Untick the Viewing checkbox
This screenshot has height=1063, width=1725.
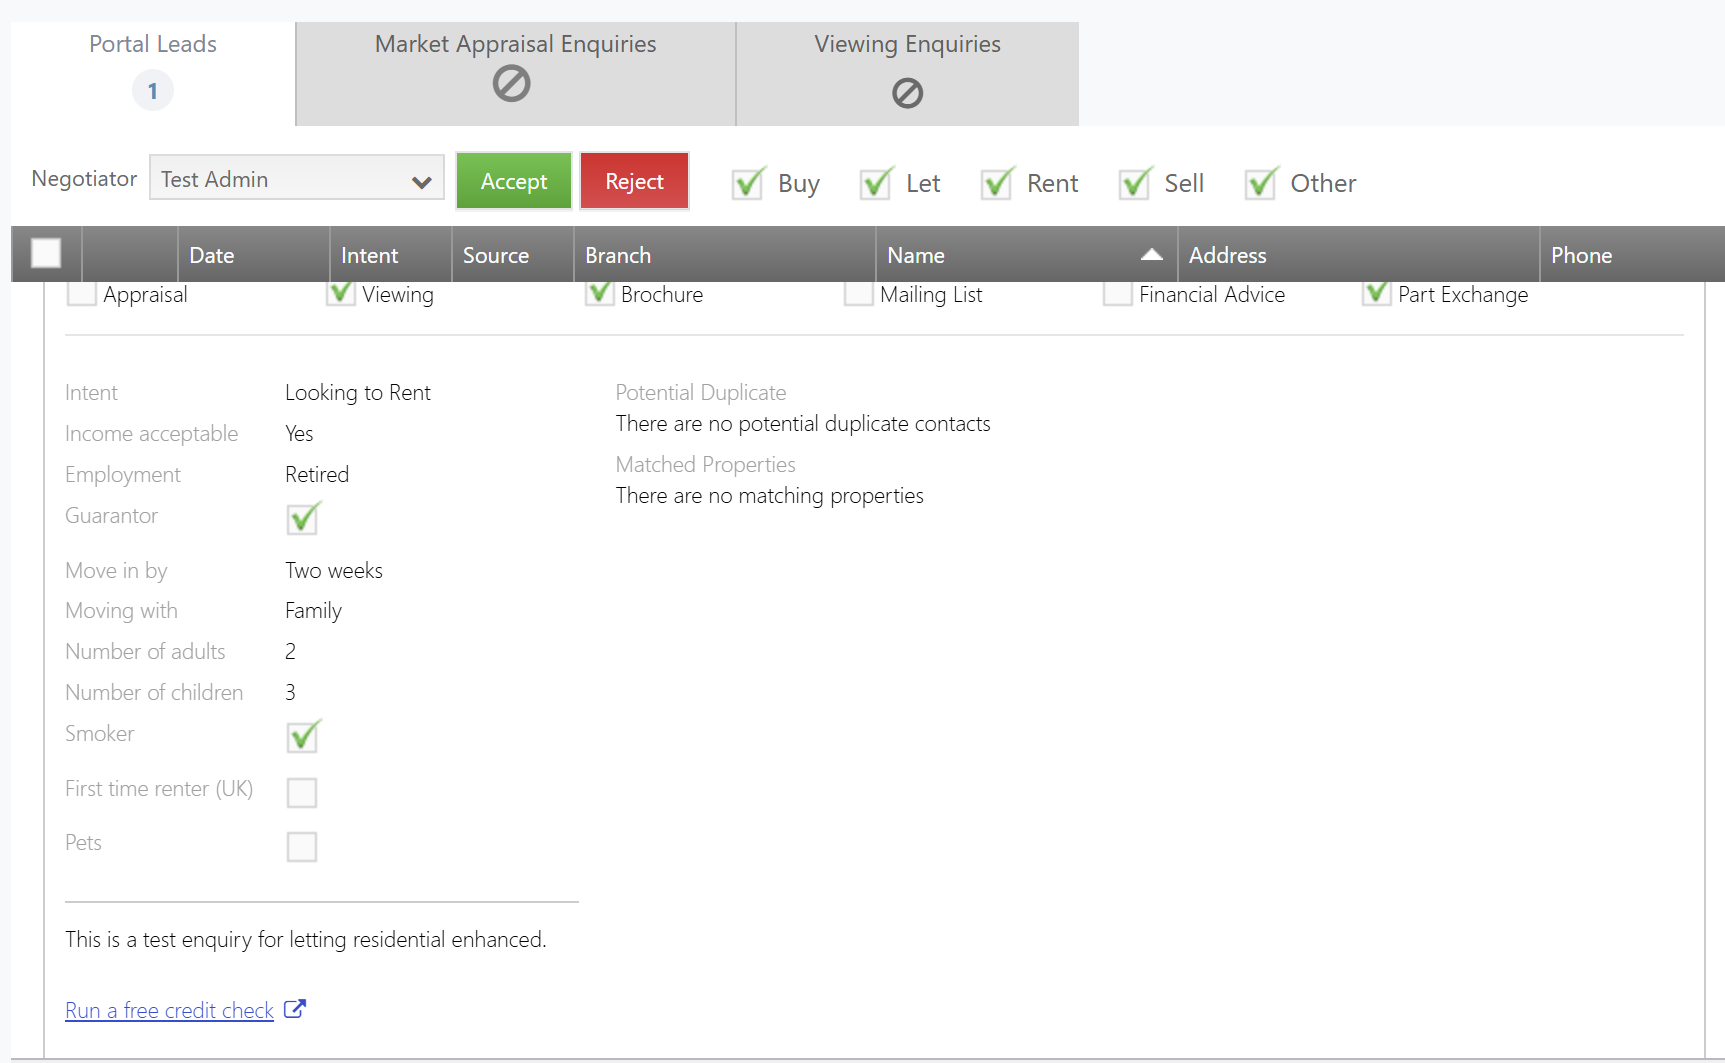341,293
